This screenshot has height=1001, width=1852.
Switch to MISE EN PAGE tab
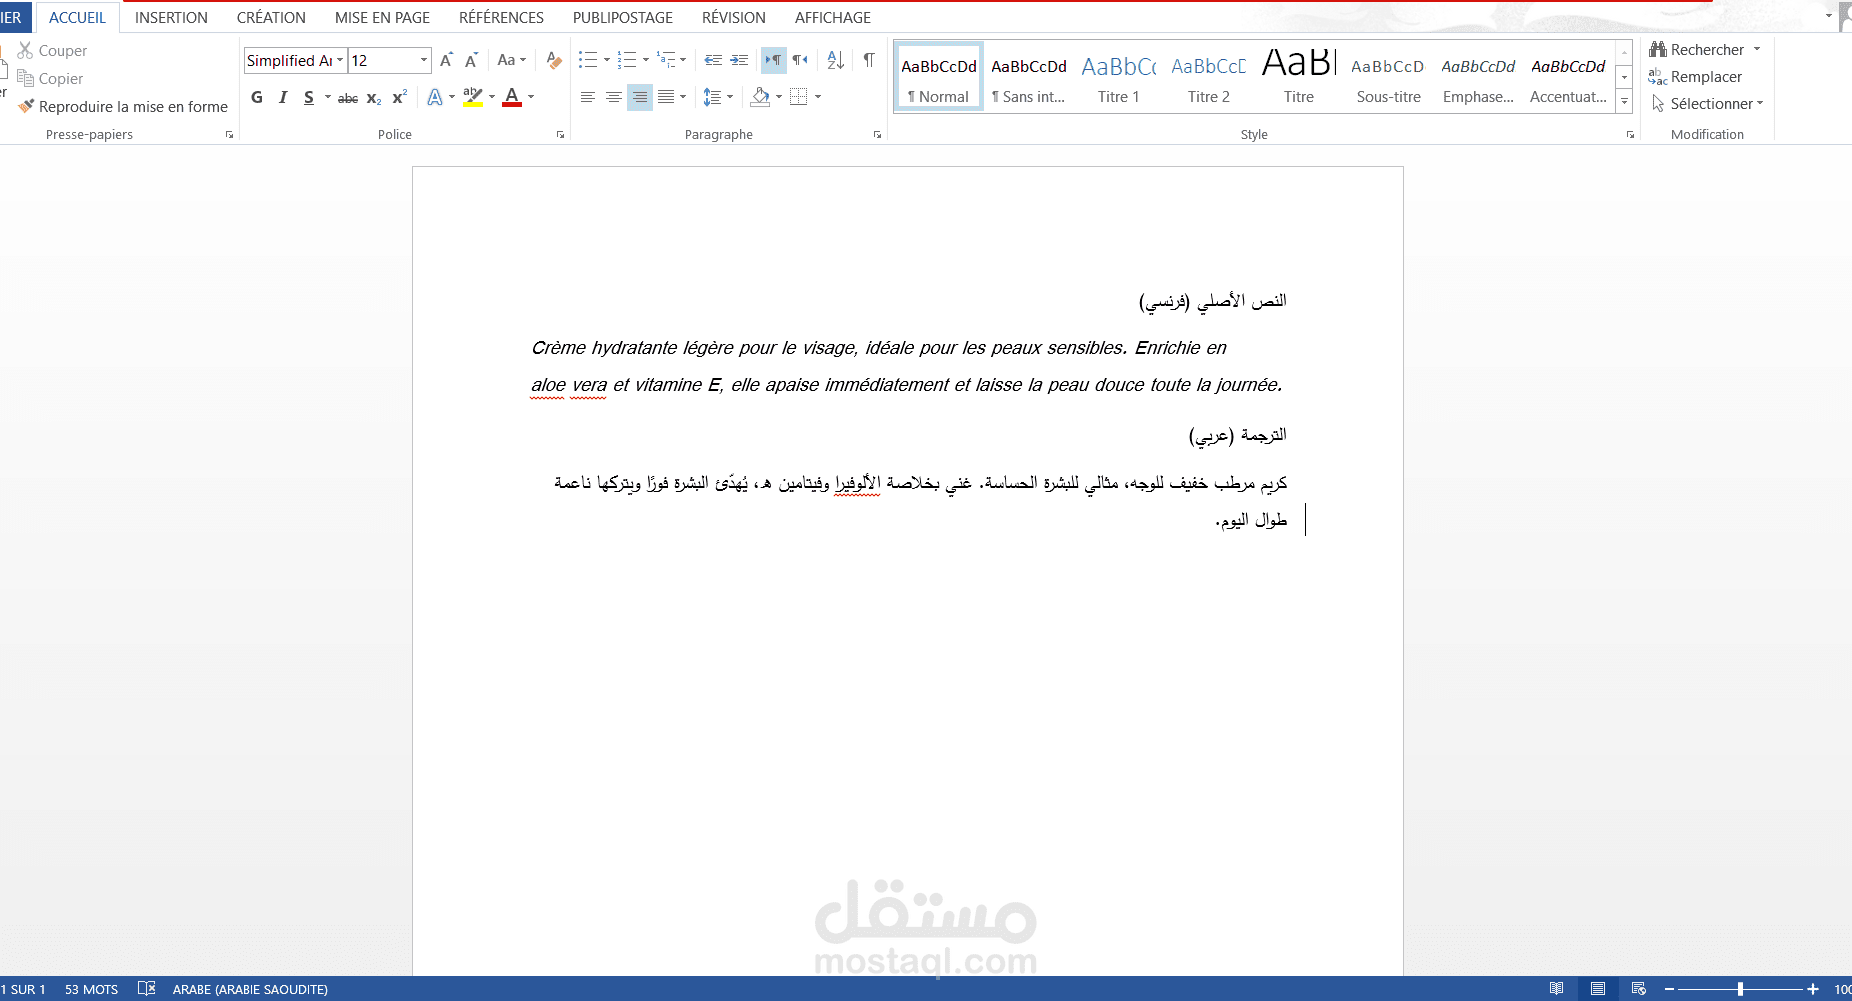(382, 18)
